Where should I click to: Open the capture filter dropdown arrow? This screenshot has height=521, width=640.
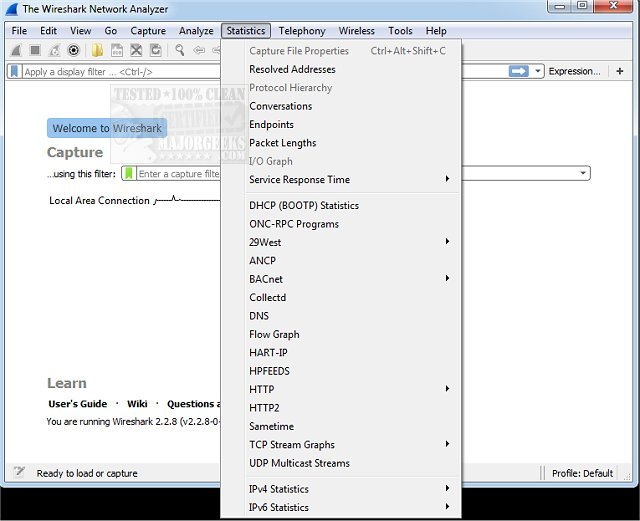point(583,174)
